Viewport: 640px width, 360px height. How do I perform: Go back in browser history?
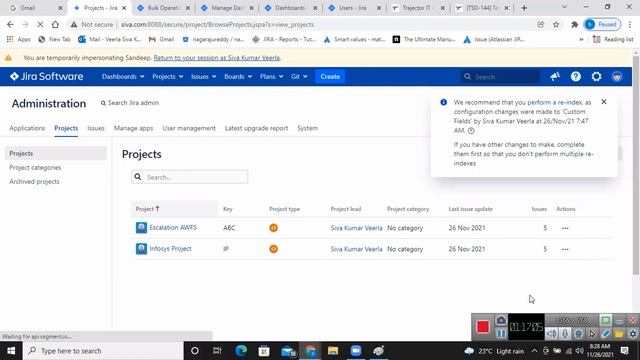click(10, 24)
